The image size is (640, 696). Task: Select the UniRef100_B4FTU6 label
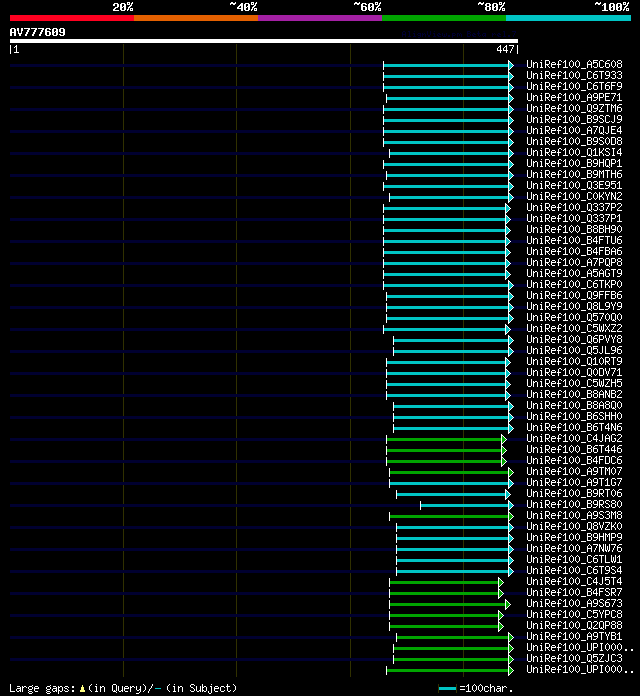[x=574, y=240]
